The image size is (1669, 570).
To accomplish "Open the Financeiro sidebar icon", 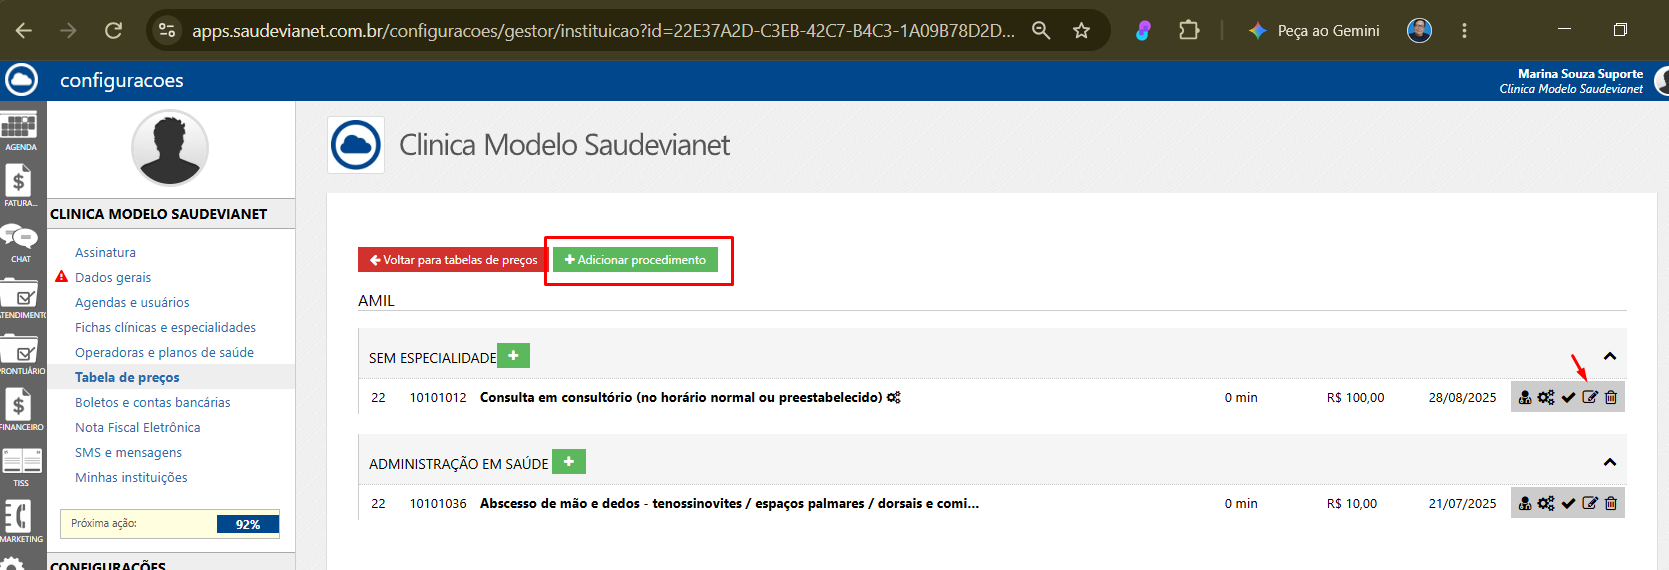I will (19, 410).
